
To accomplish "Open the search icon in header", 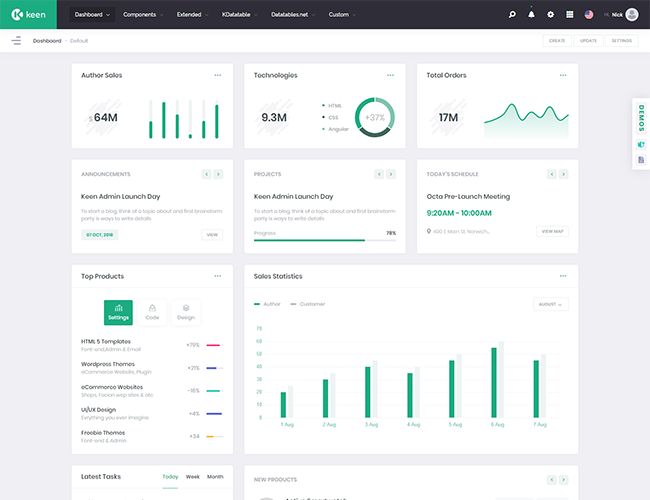I will 512,15.
